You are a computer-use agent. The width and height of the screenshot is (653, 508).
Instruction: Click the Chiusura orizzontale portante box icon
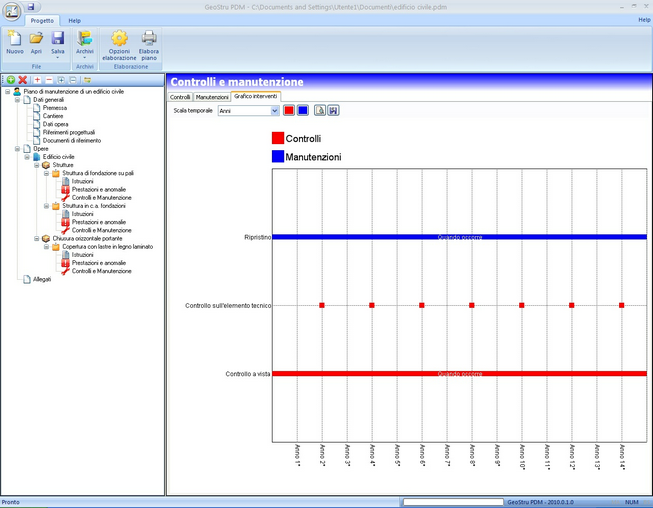(x=46, y=238)
